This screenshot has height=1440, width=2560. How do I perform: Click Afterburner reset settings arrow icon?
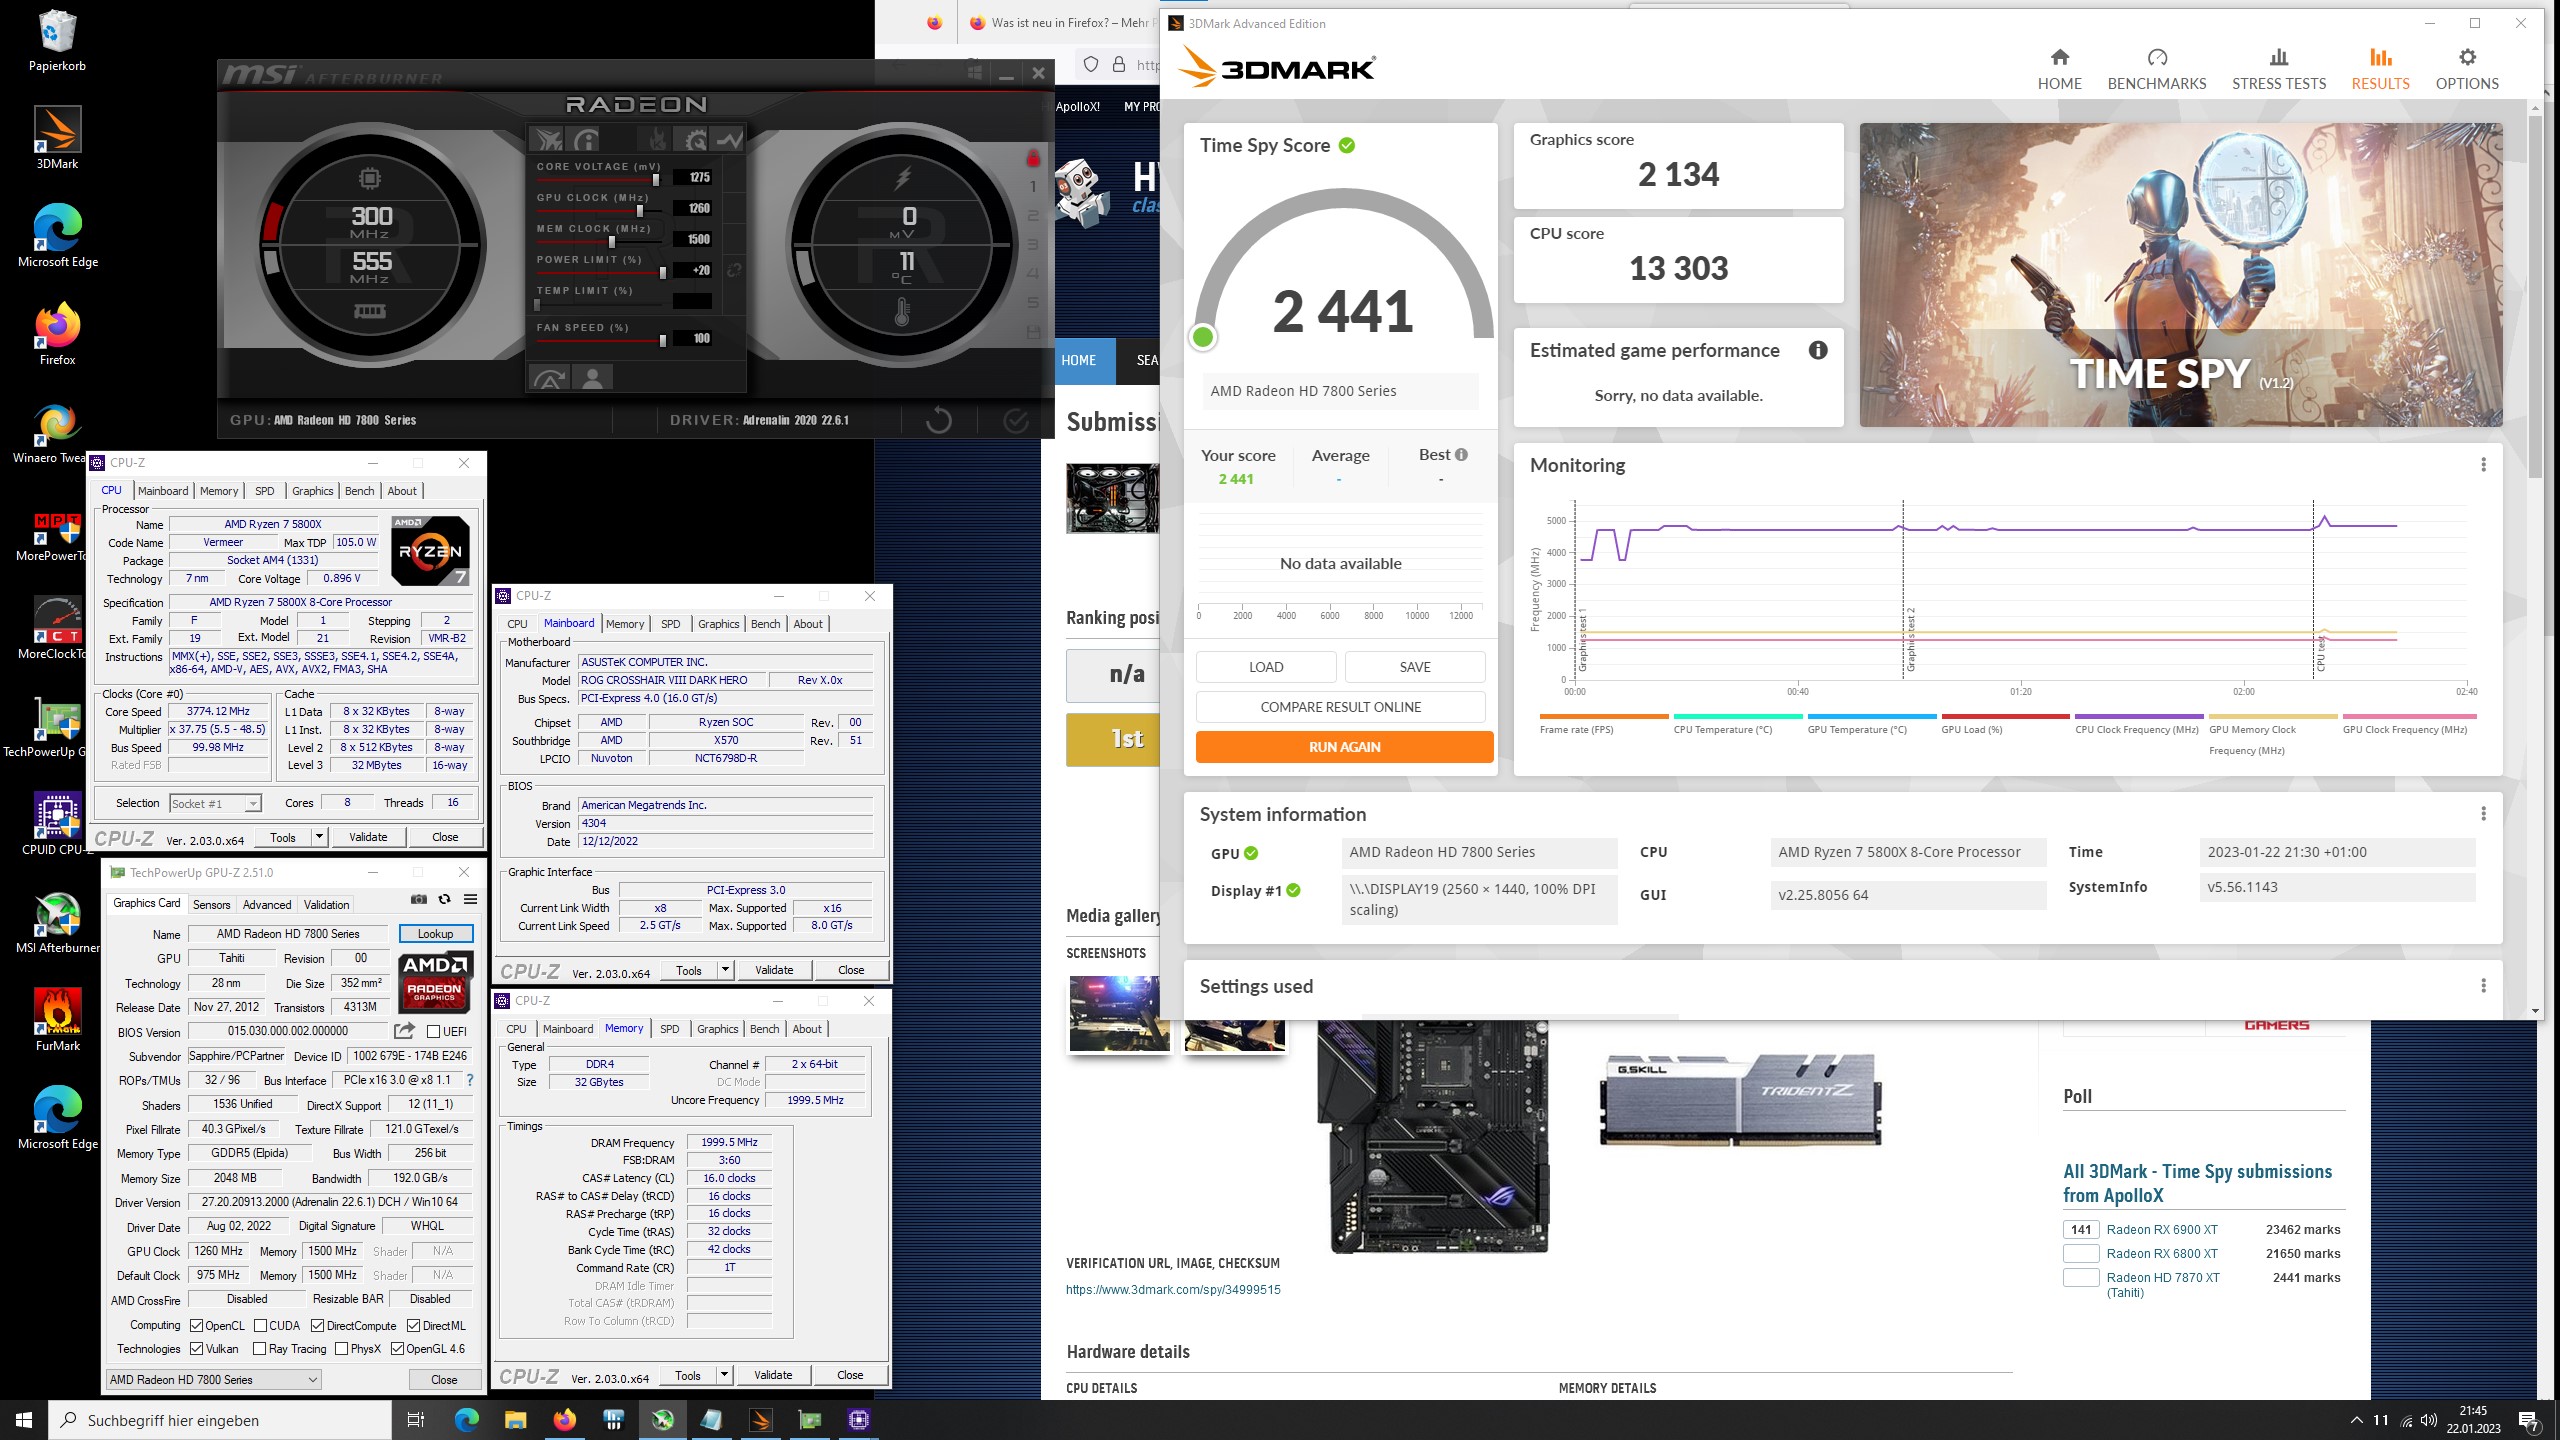coord(938,420)
